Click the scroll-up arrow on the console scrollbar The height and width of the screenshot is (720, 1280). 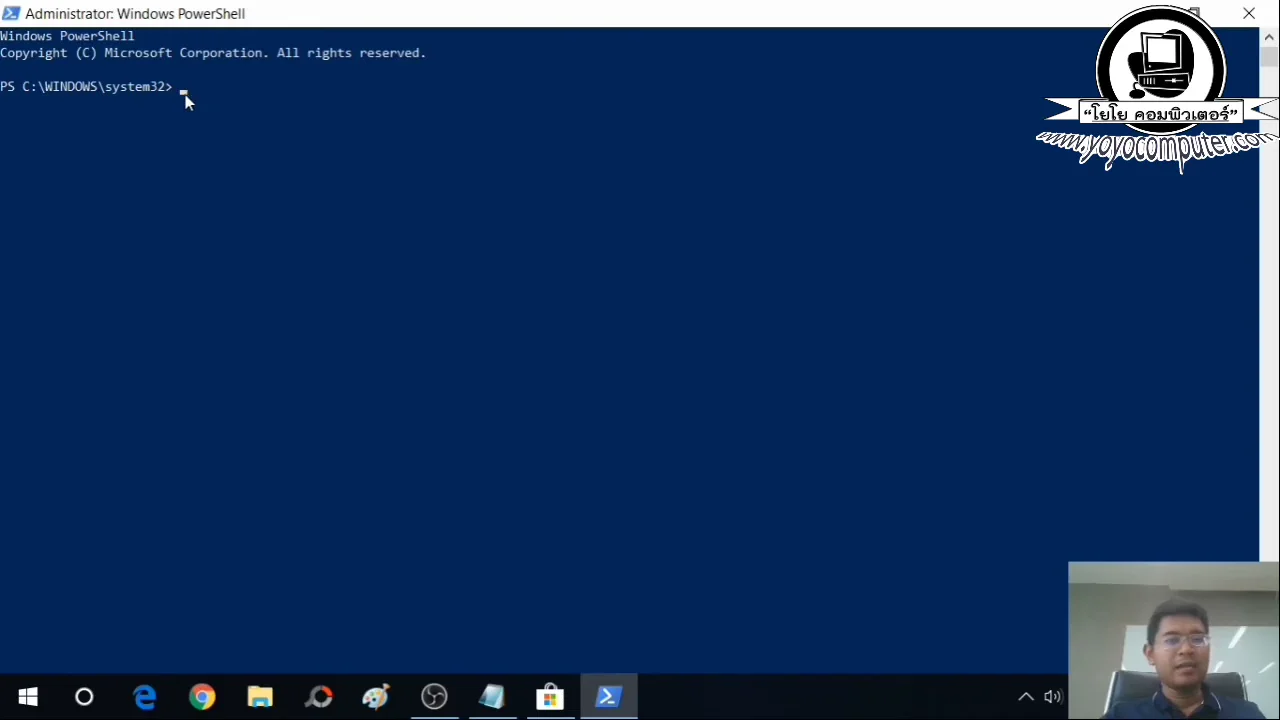tap(1268, 36)
